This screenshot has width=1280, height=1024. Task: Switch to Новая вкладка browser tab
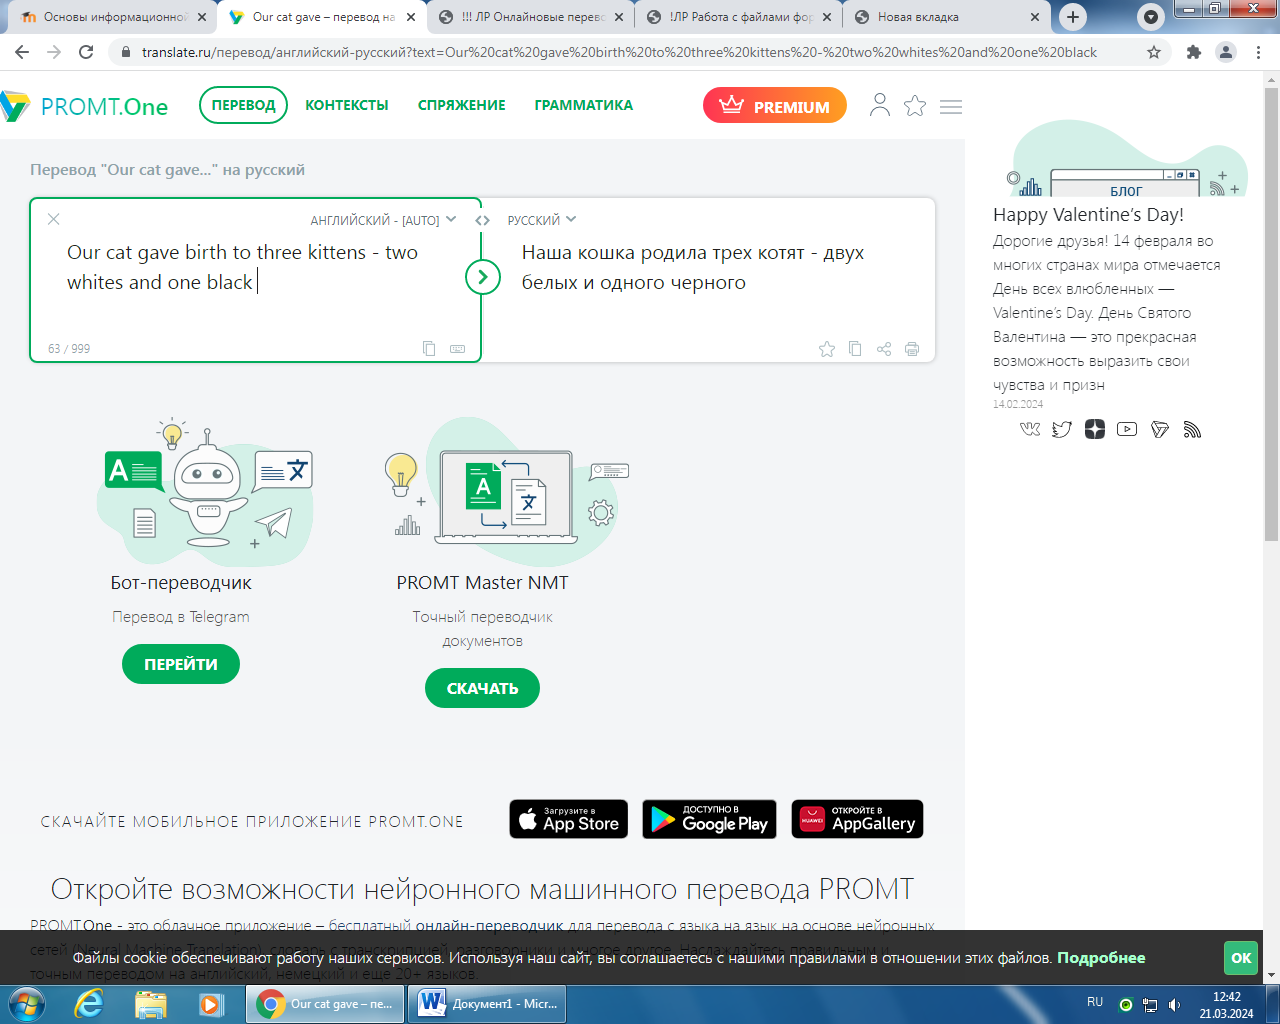click(946, 17)
